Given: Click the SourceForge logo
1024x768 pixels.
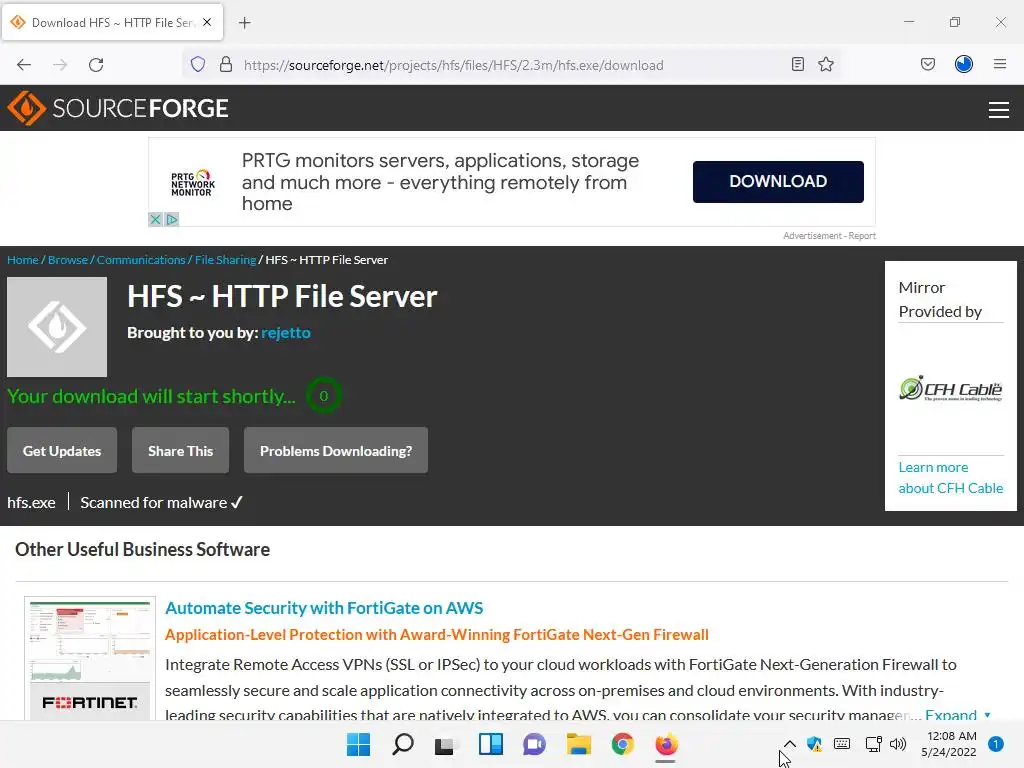Looking at the screenshot, I should pyautogui.click(x=118, y=108).
